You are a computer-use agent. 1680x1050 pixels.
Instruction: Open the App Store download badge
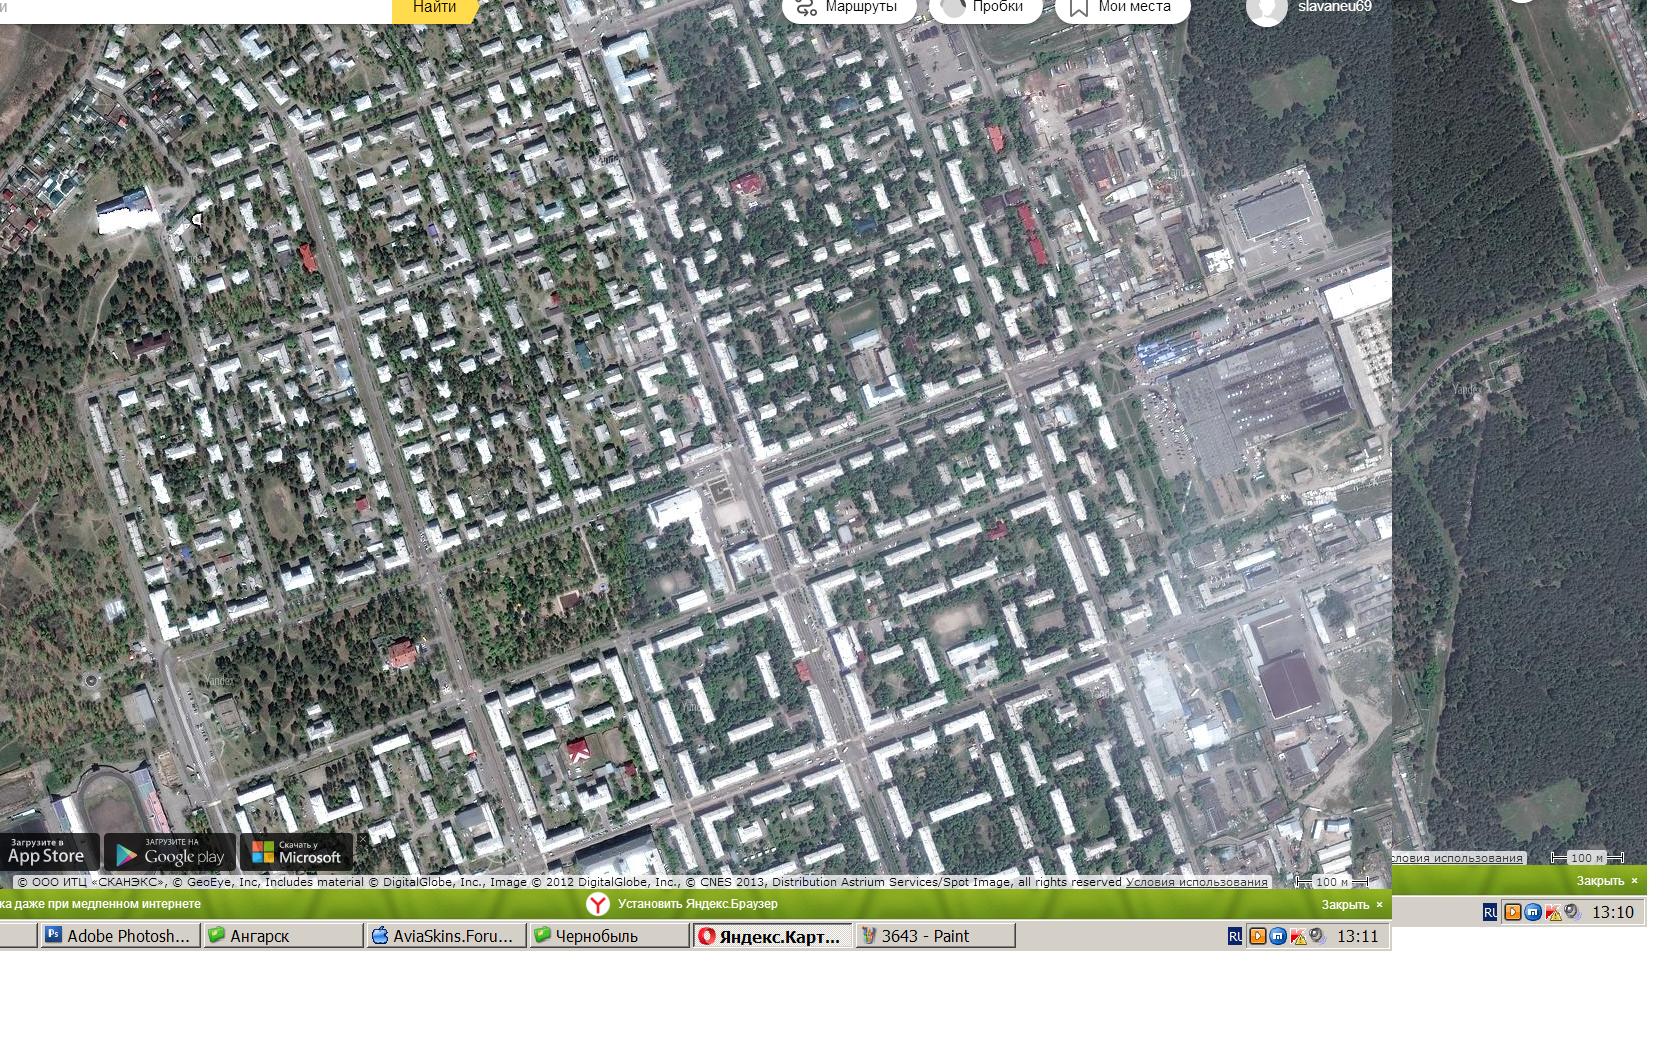click(x=49, y=852)
